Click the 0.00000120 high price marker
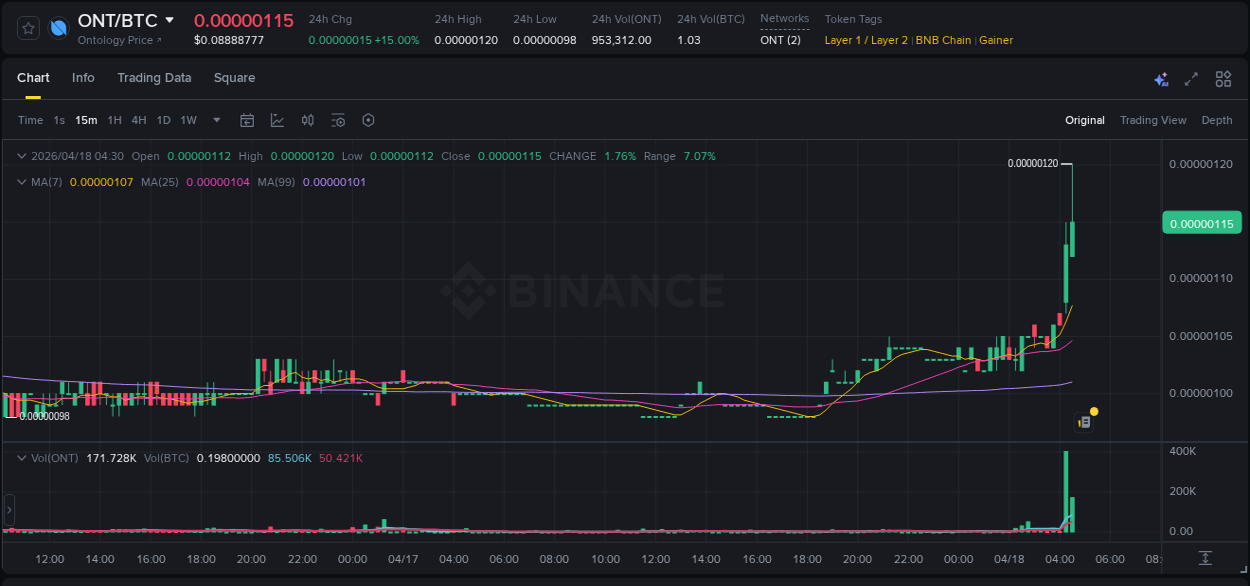 1033,163
